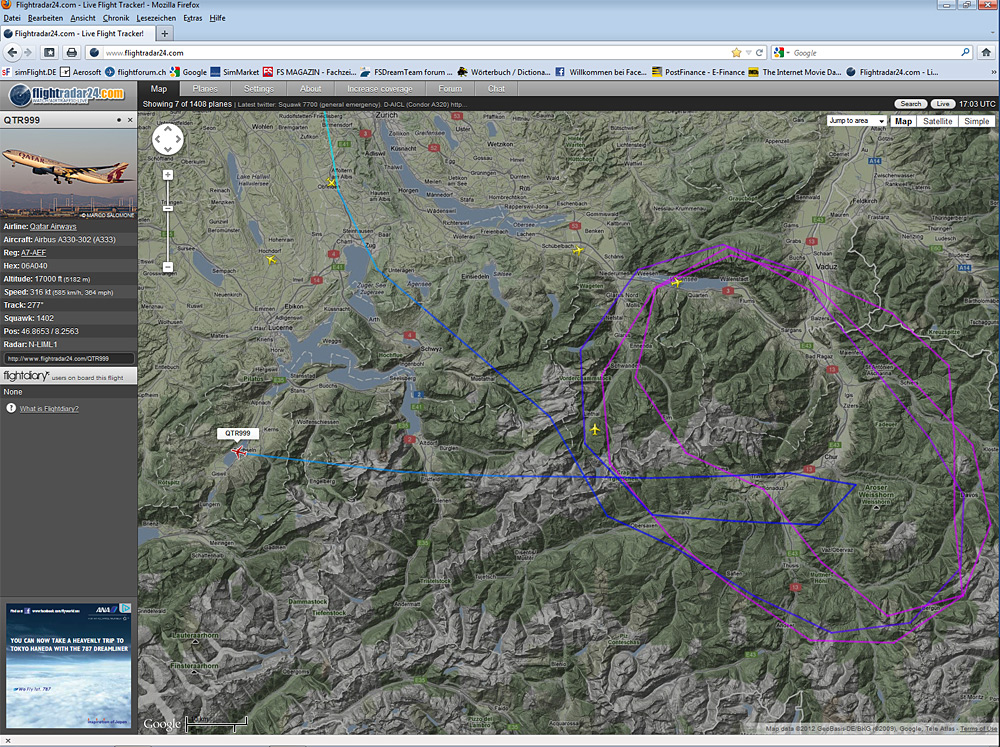Click the QTR999 map label
Image resolution: width=1000 pixels, height=747 pixels.
238,433
